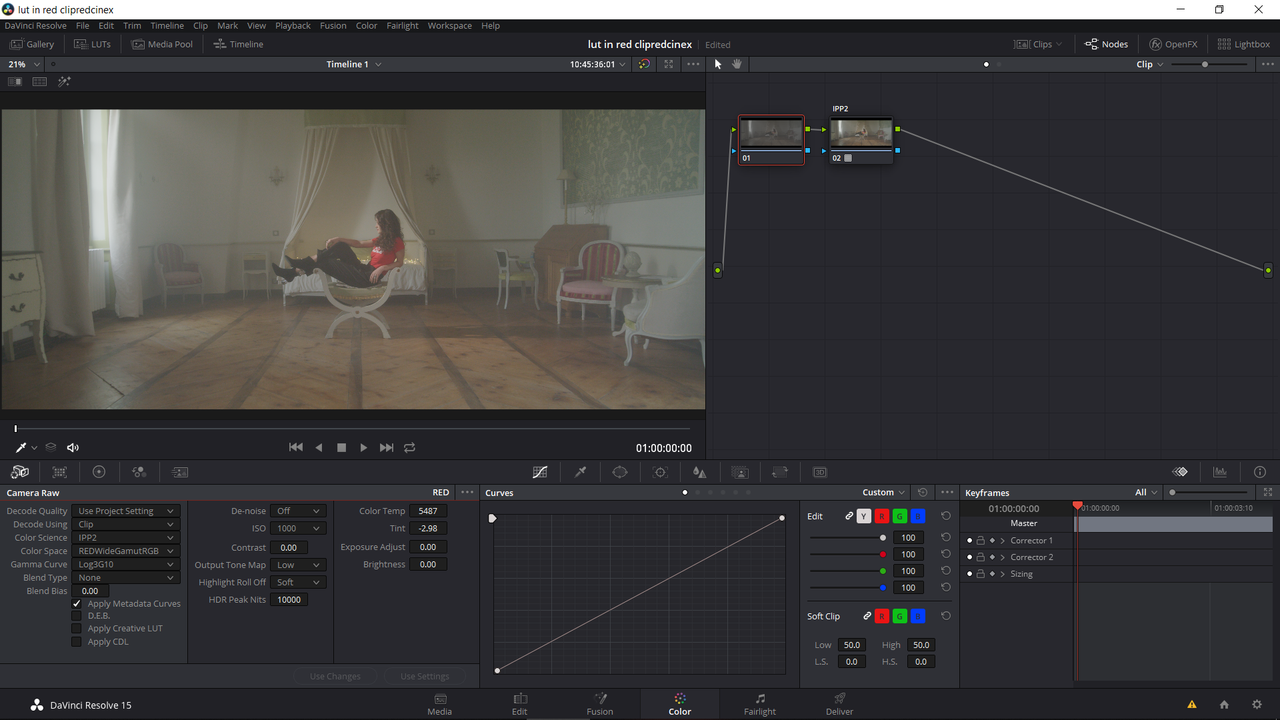Switch to the Deliver page tab
This screenshot has height=720, width=1280.
coord(840,704)
